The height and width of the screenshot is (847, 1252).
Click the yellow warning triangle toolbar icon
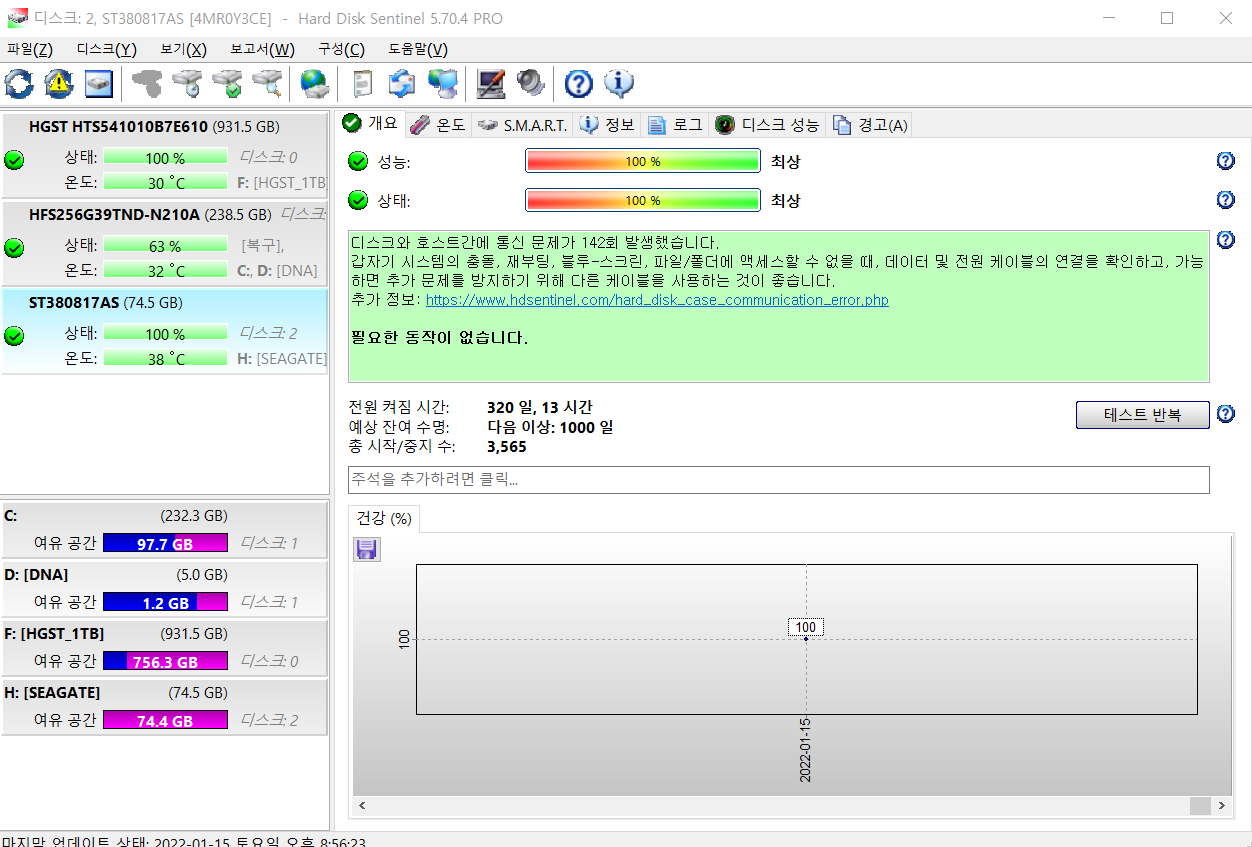59,83
